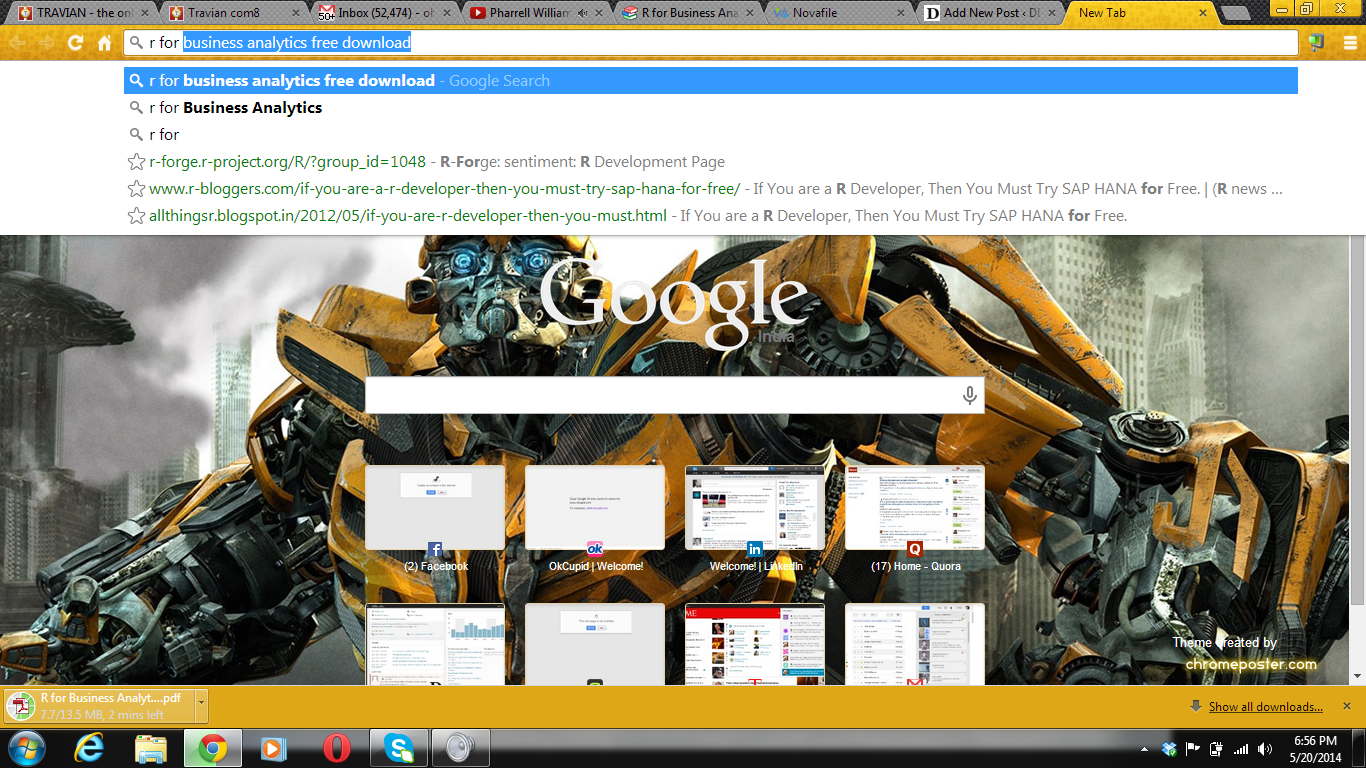Screen dimensions: 1366x768
Task: Click the voice search microphone icon
Action: pyautogui.click(x=968, y=396)
